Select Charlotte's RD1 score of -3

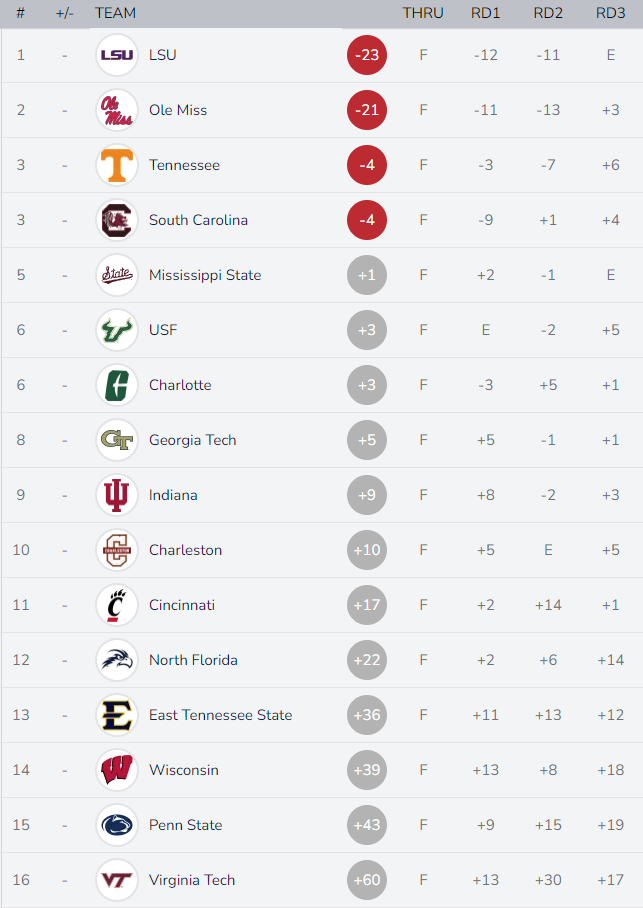[x=485, y=385]
